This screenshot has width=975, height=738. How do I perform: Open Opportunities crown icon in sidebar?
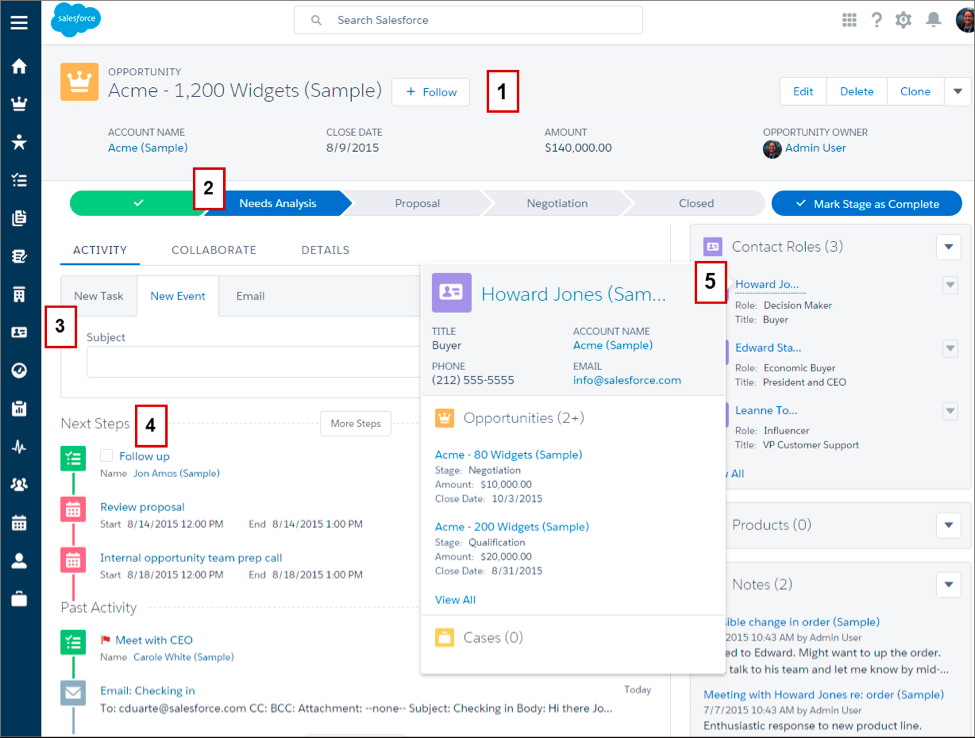pyautogui.click(x=19, y=104)
